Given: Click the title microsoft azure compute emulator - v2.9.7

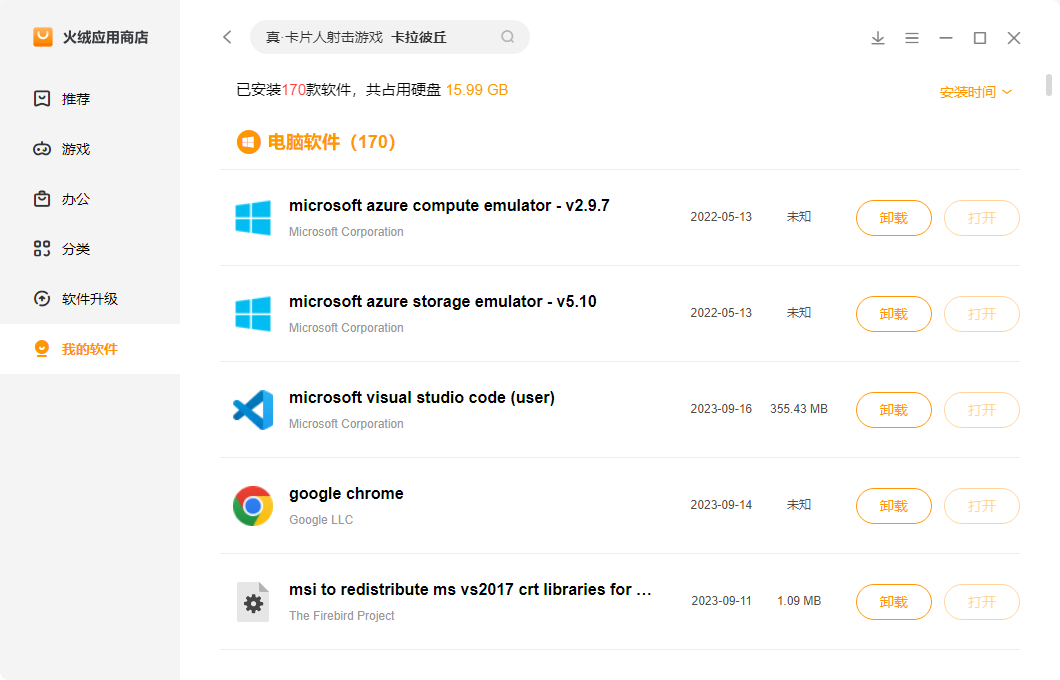Looking at the screenshot, I should tap(449, 205).
